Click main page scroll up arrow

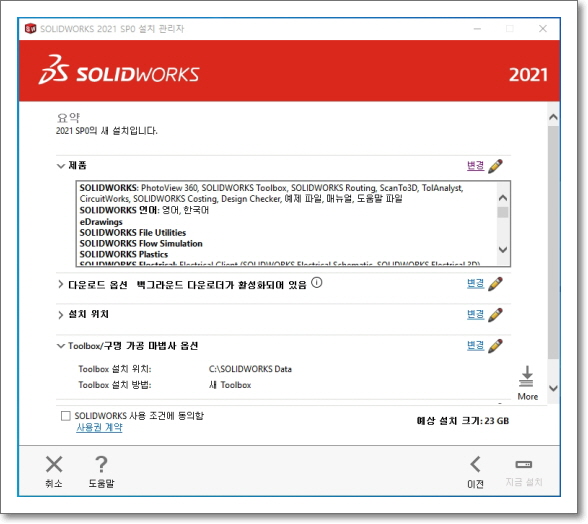click(553, 117)
